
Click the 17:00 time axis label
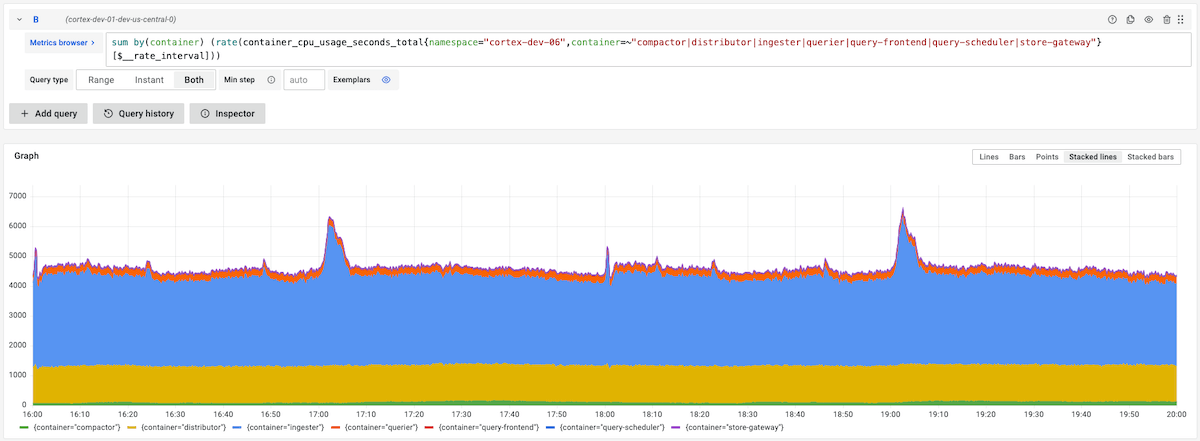(319, 413)
